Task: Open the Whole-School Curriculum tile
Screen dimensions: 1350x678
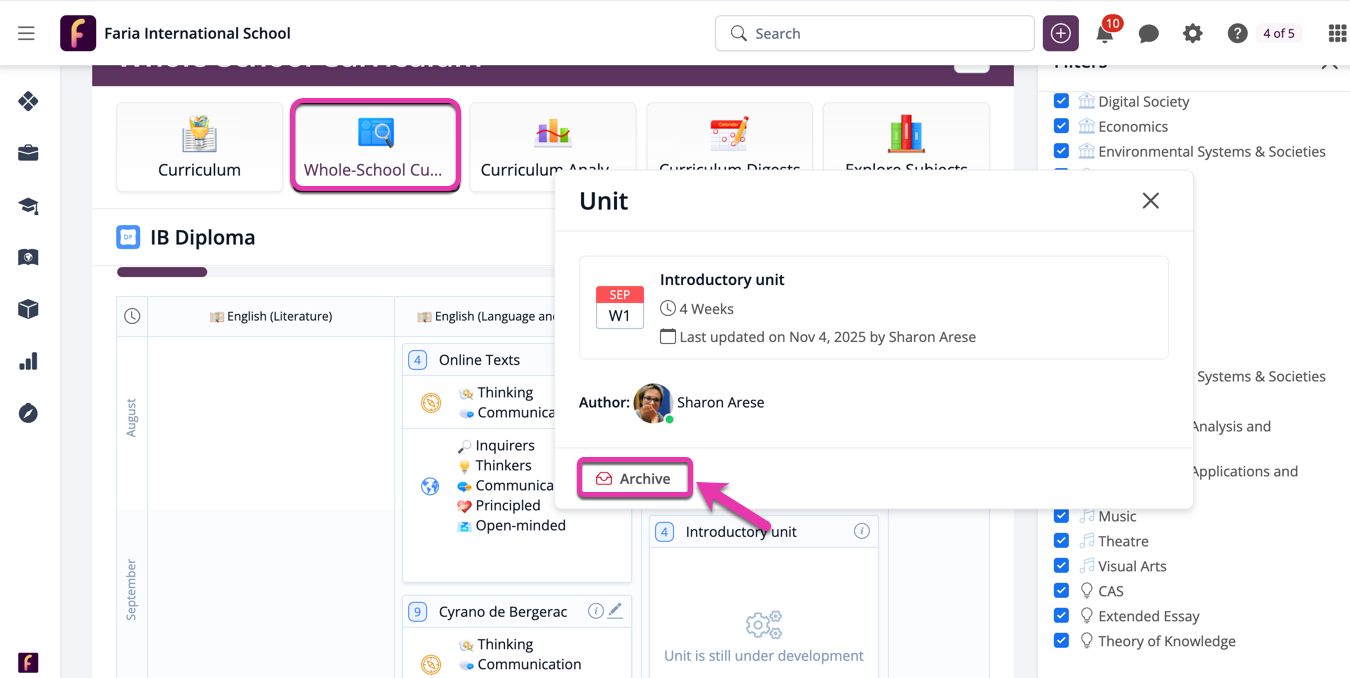Action: 375,146
